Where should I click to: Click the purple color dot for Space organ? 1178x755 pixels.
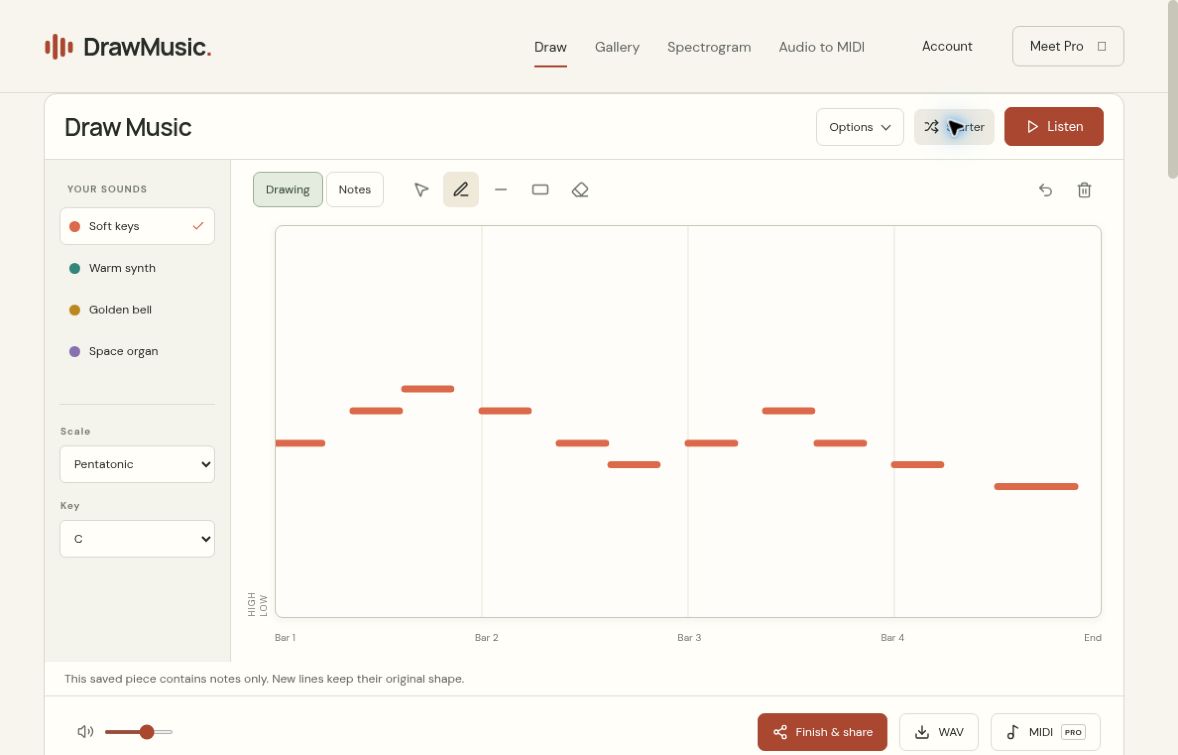tap(74, 351)
